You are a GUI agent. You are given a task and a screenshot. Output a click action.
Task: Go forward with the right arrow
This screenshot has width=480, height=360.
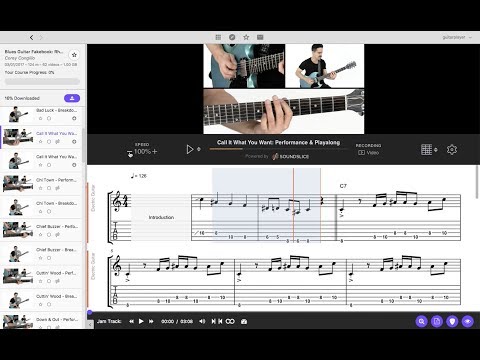(41, 37)
